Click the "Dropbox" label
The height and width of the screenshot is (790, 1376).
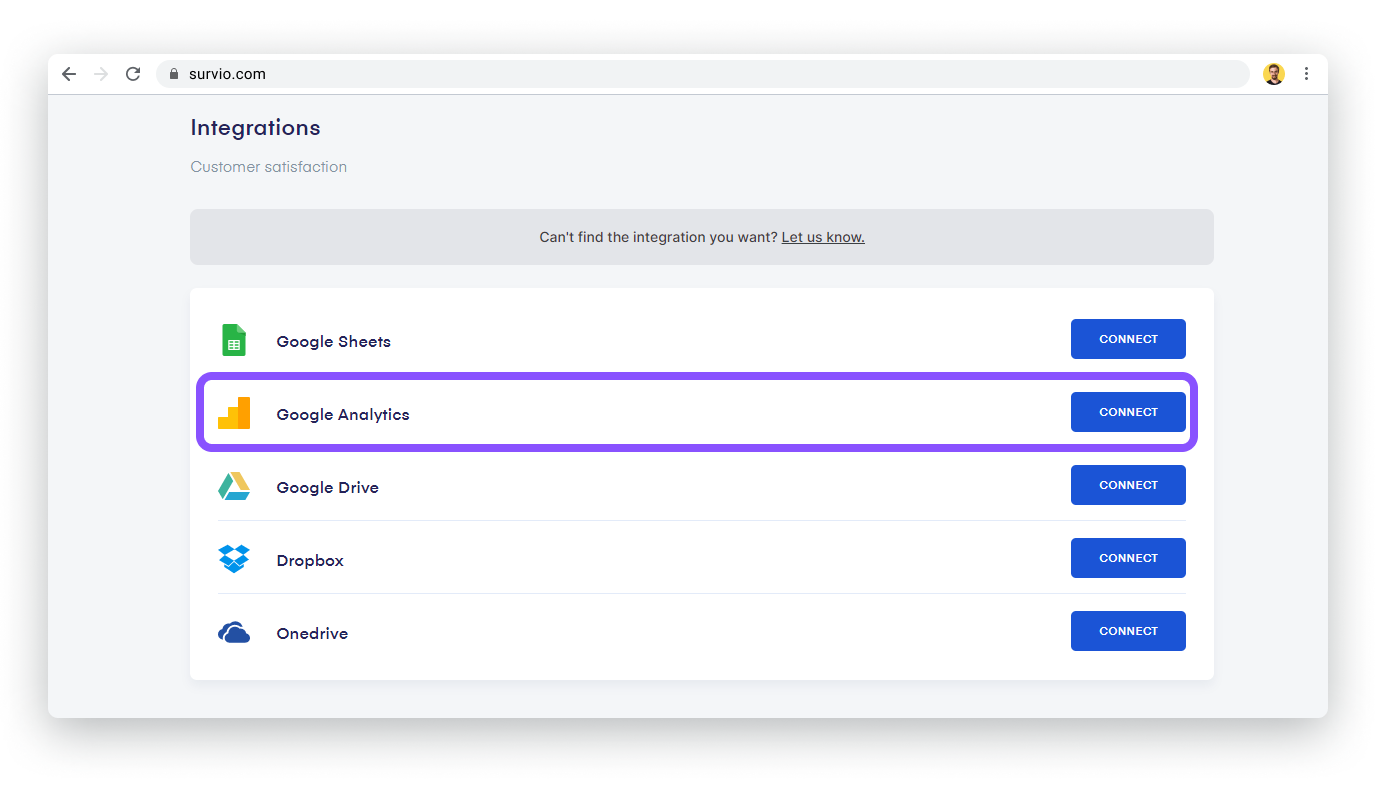310,560
